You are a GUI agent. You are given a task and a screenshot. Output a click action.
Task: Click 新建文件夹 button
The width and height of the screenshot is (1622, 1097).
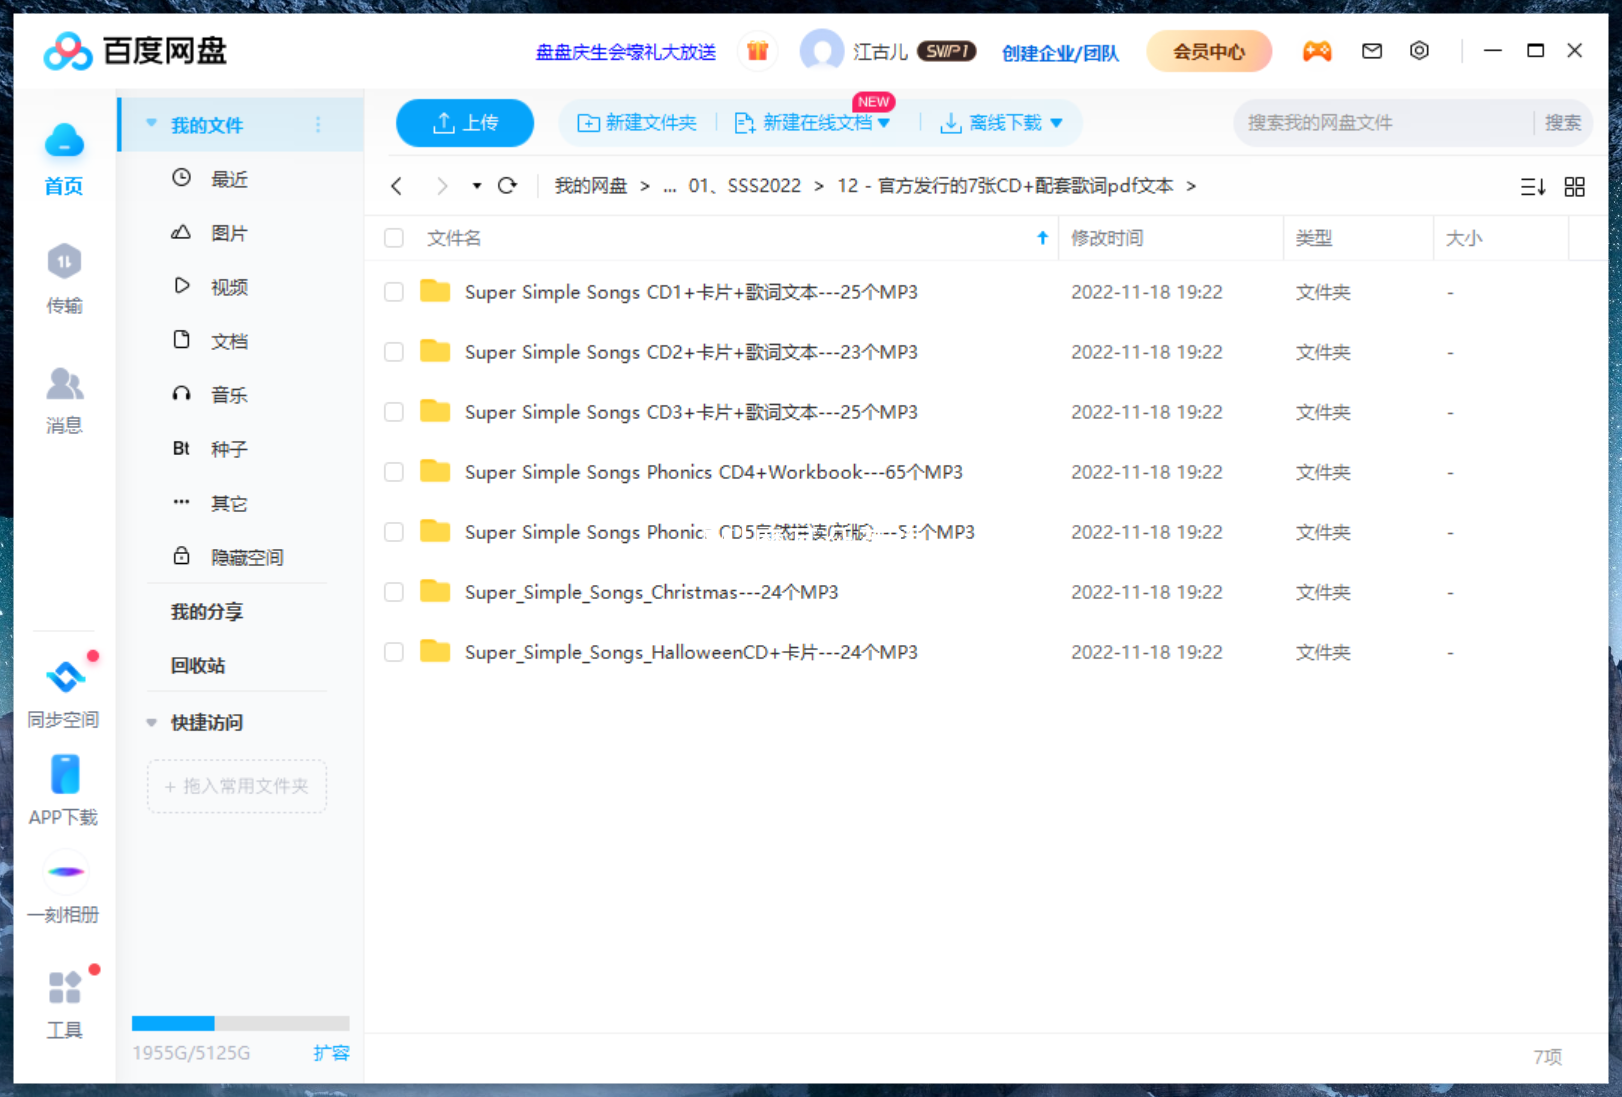tap(637, 123)
